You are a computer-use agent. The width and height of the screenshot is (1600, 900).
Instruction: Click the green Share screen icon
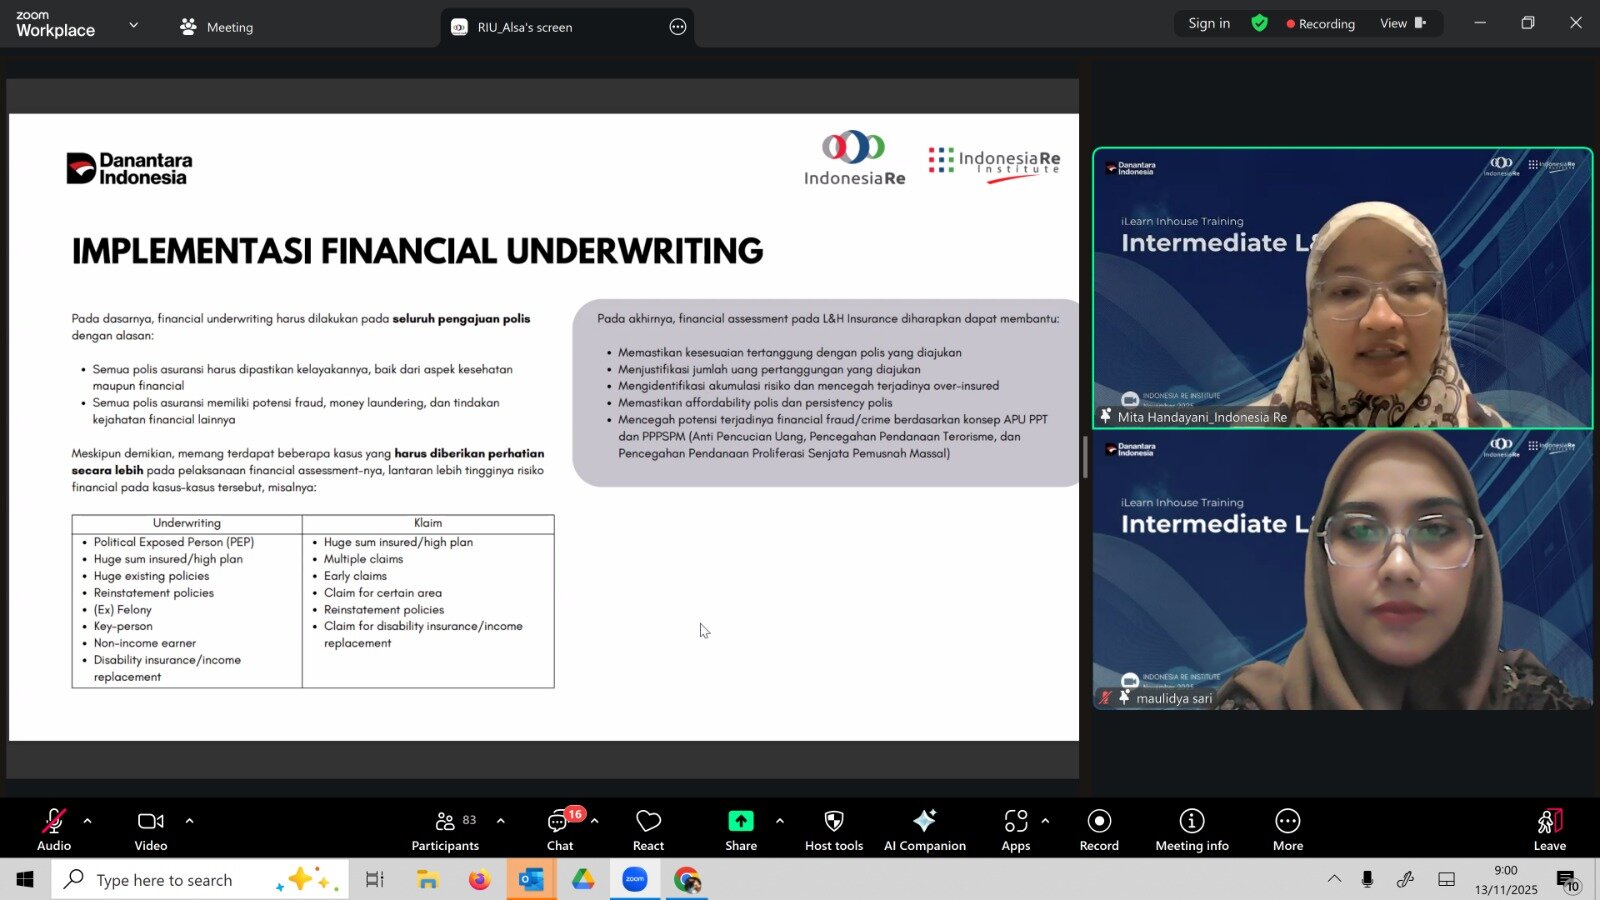click(740, 821)
